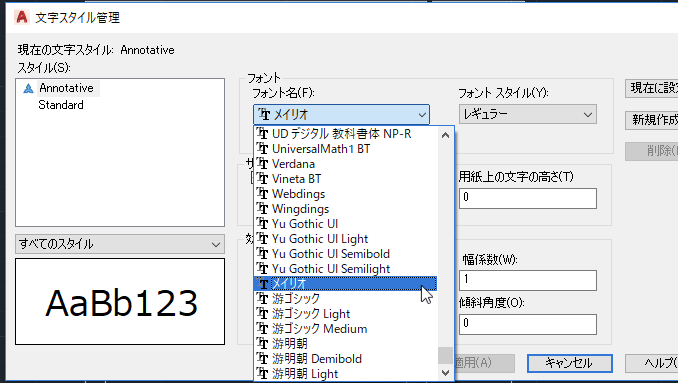
Task: Select 游ゴシック font
Action: (345, 299)
